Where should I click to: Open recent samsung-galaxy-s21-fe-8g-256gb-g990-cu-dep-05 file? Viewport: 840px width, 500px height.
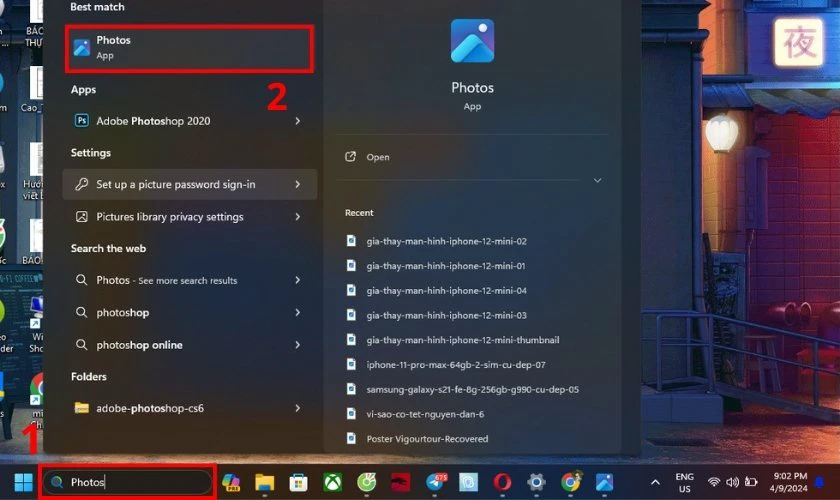click(x=472, y=389)
